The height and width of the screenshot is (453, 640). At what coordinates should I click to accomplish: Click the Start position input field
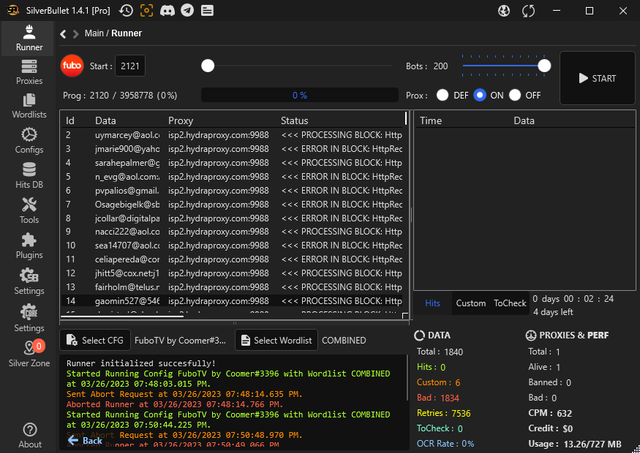[x=129, y=66]
